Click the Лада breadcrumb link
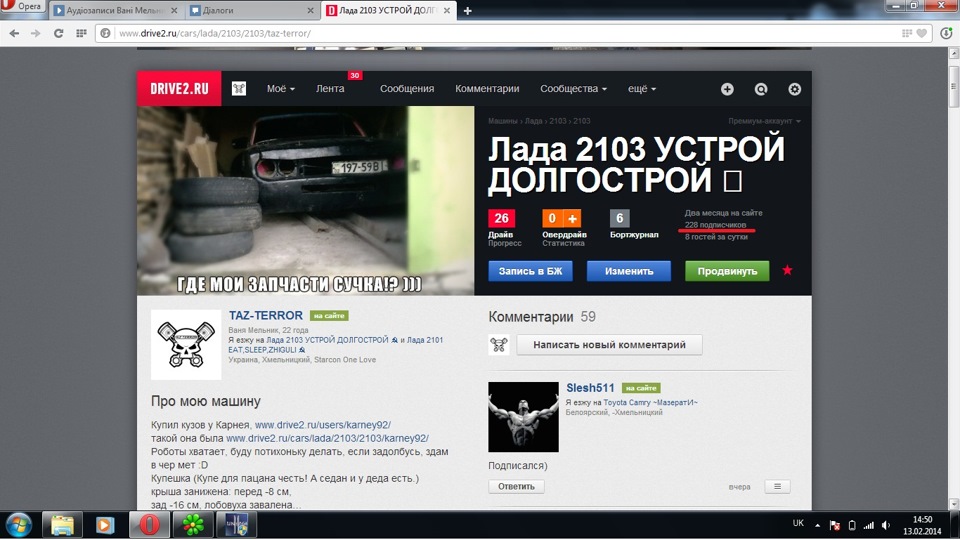This screenshot has height=540, width=960. pyautogui.click(x=533, y=121)
